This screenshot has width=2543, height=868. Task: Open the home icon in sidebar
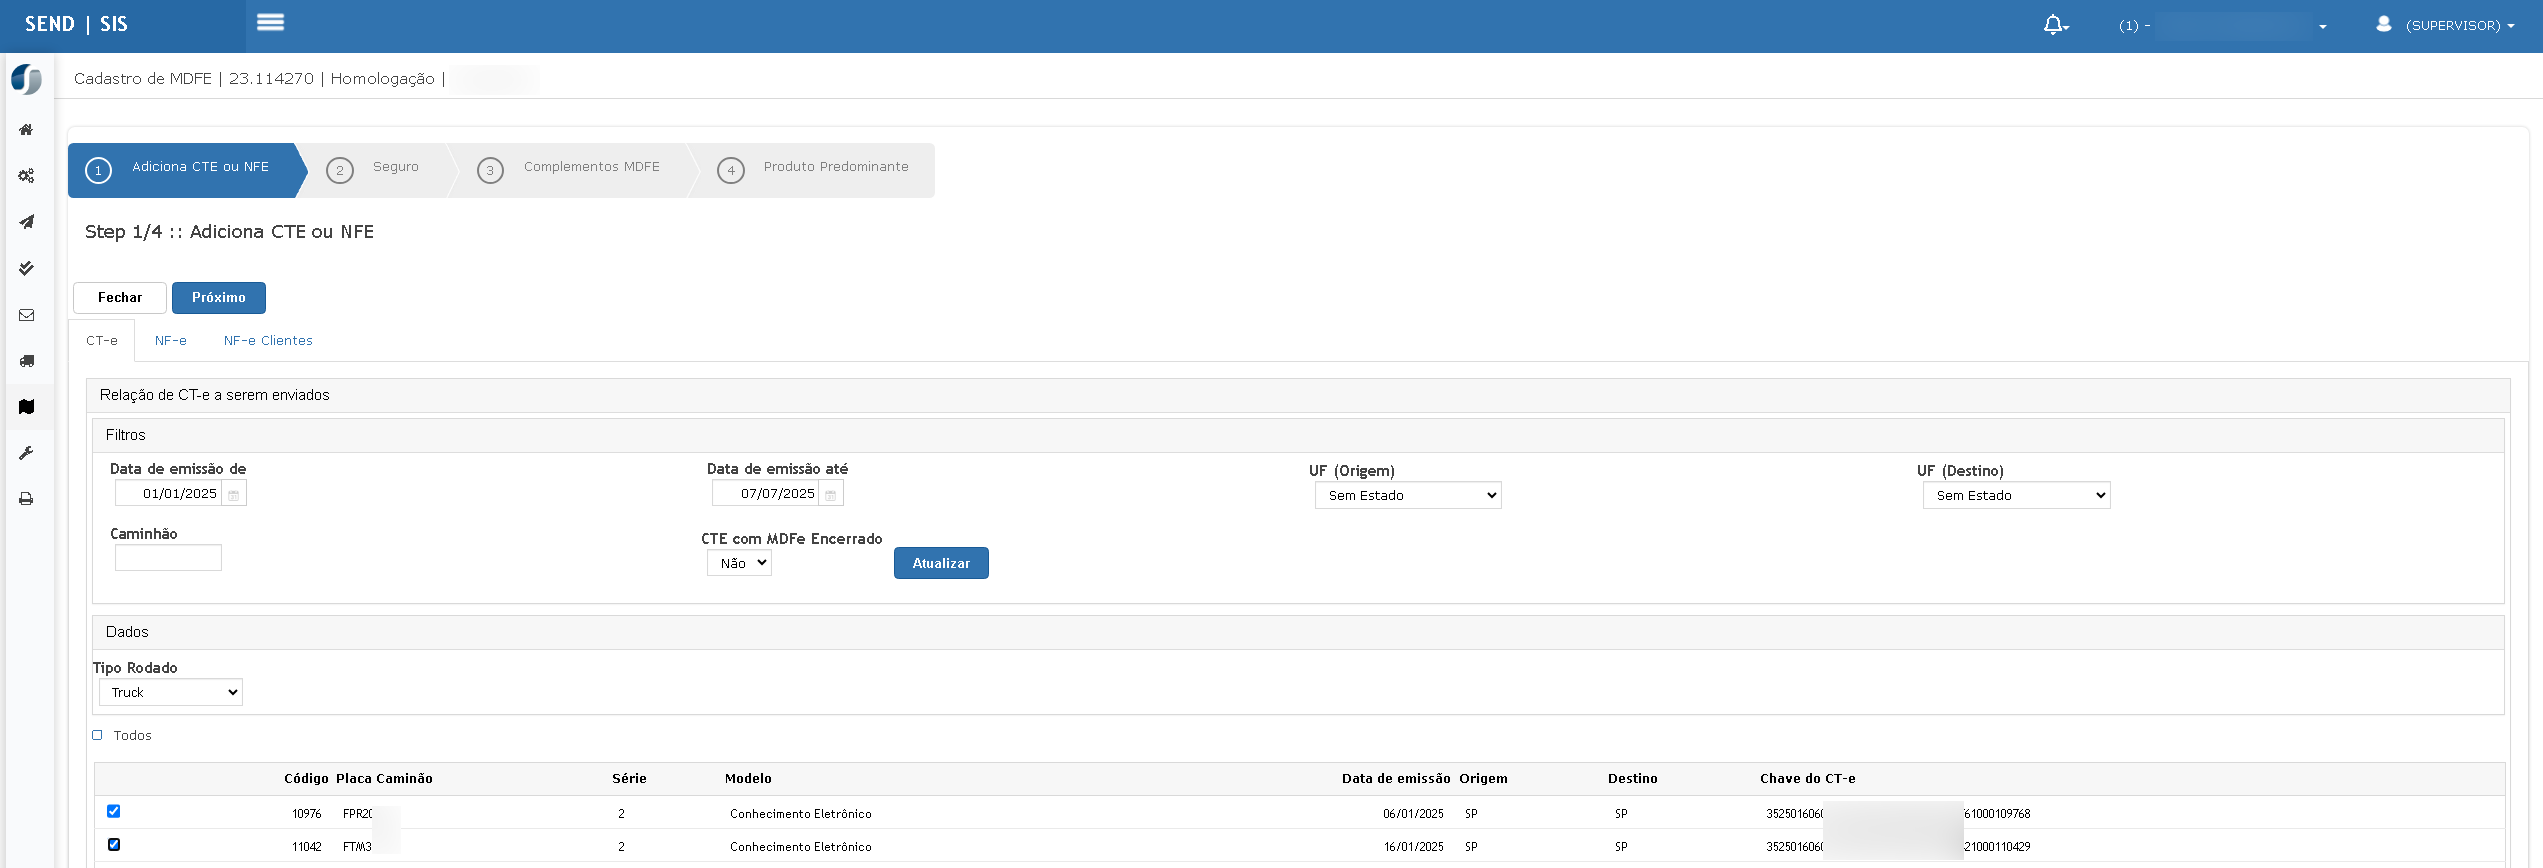(26, 130)
